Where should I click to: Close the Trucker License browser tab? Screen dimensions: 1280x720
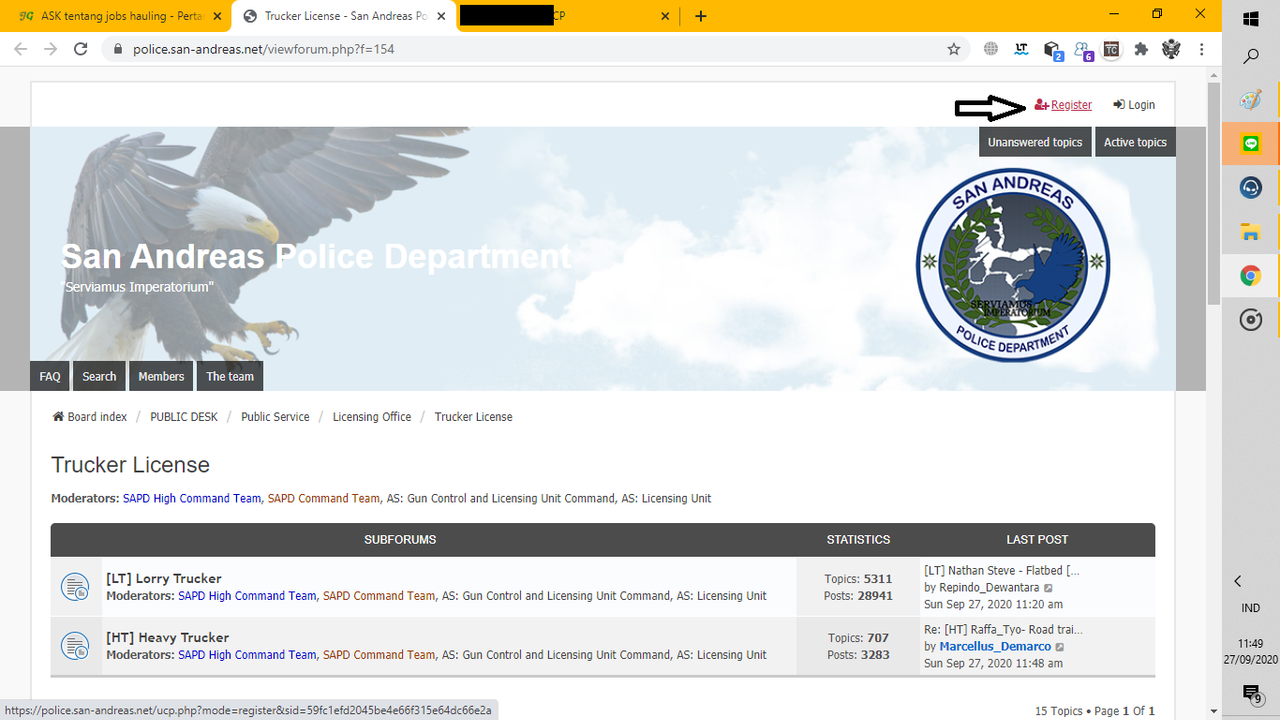coord(441,16)
